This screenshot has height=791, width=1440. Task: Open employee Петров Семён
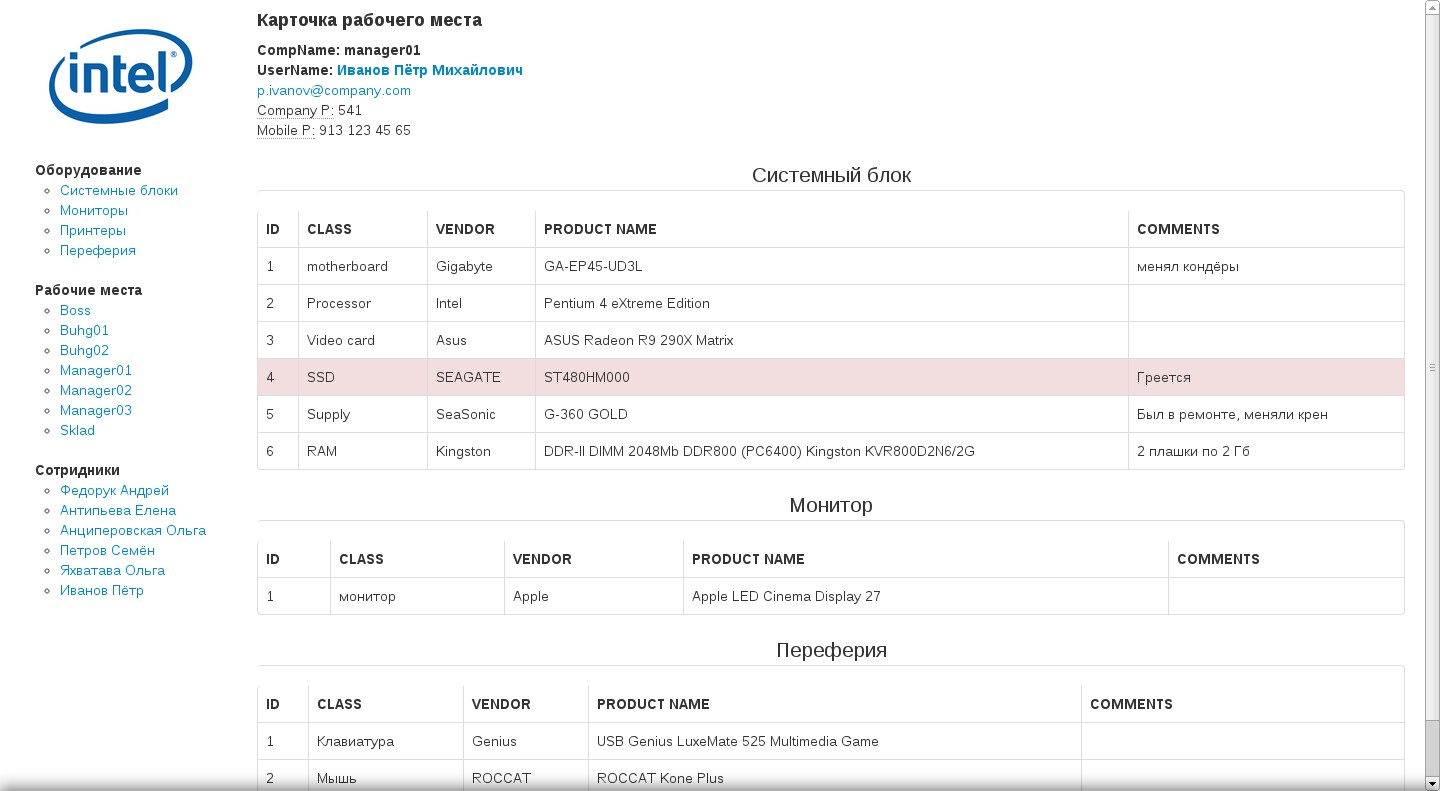[x=107, y=550]
